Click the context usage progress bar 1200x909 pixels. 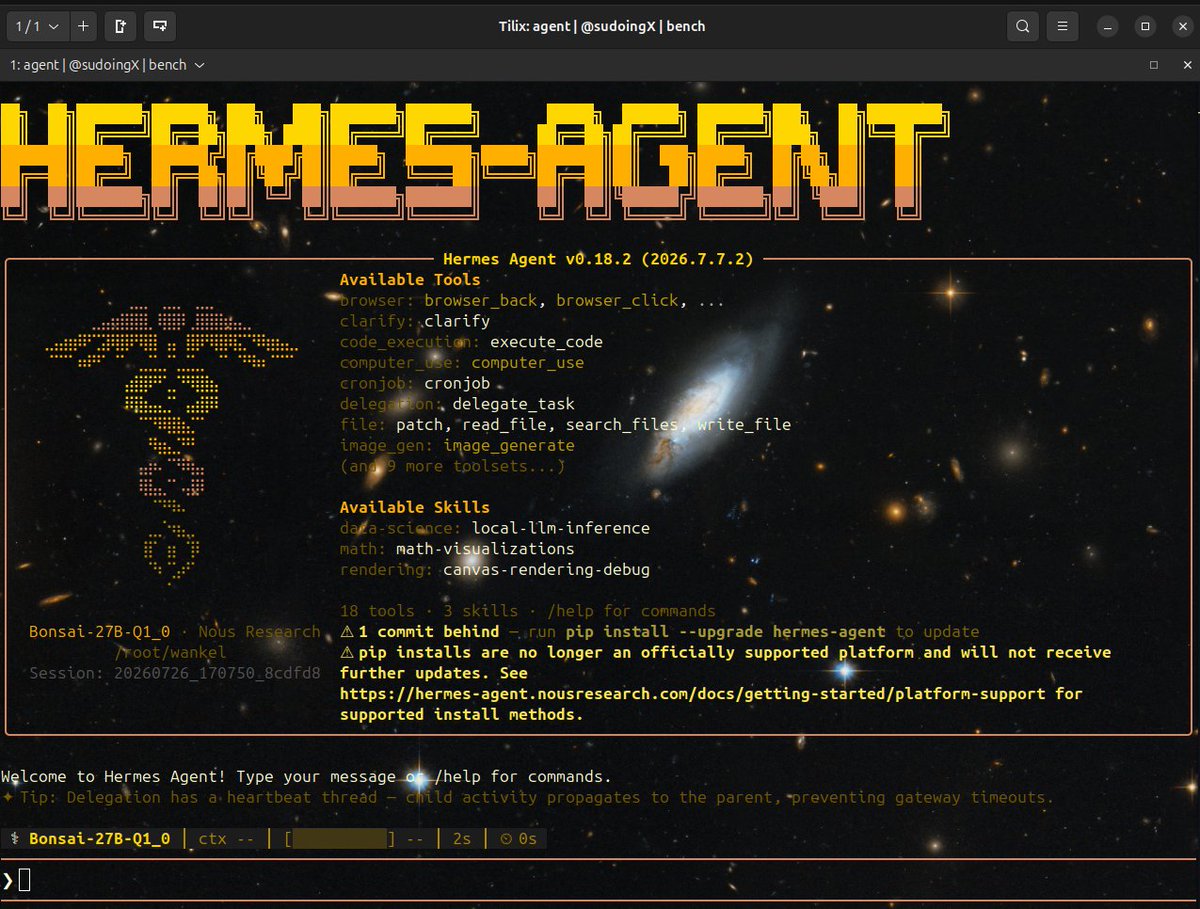point(340,838)
